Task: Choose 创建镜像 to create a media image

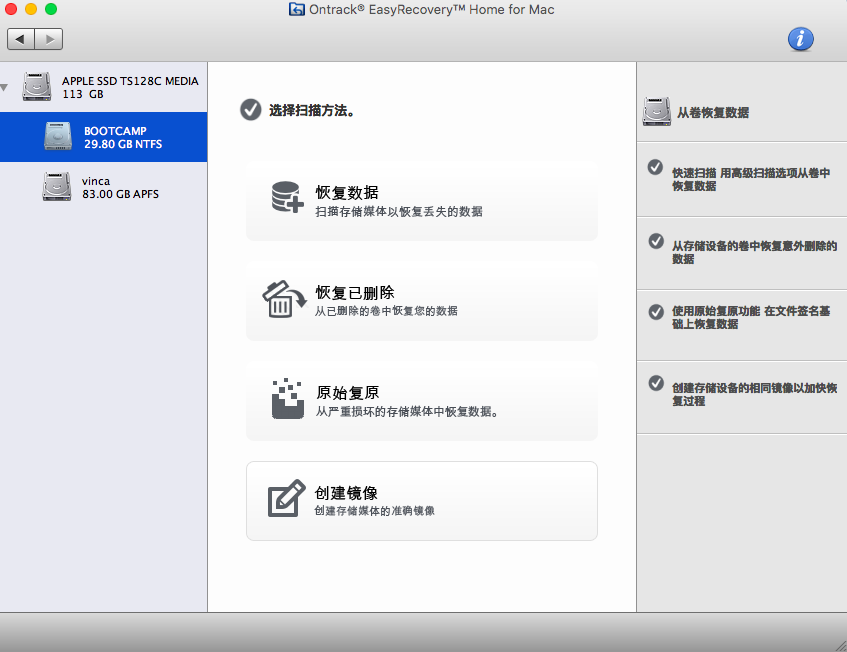Action: click(x=421, y=500)
